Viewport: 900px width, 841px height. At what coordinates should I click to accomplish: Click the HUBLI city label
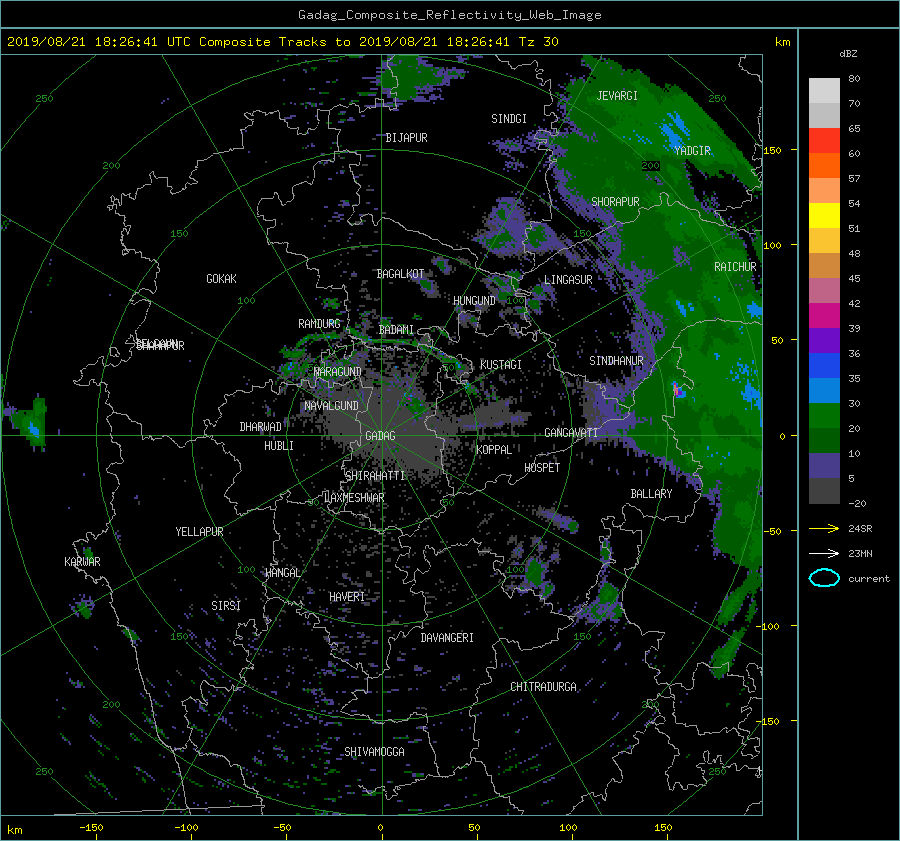(x=278, y=446)
